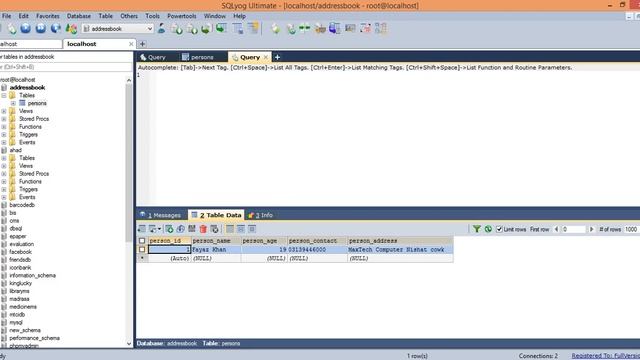
Task: Click the person_name column header
Action: [216, 241]
